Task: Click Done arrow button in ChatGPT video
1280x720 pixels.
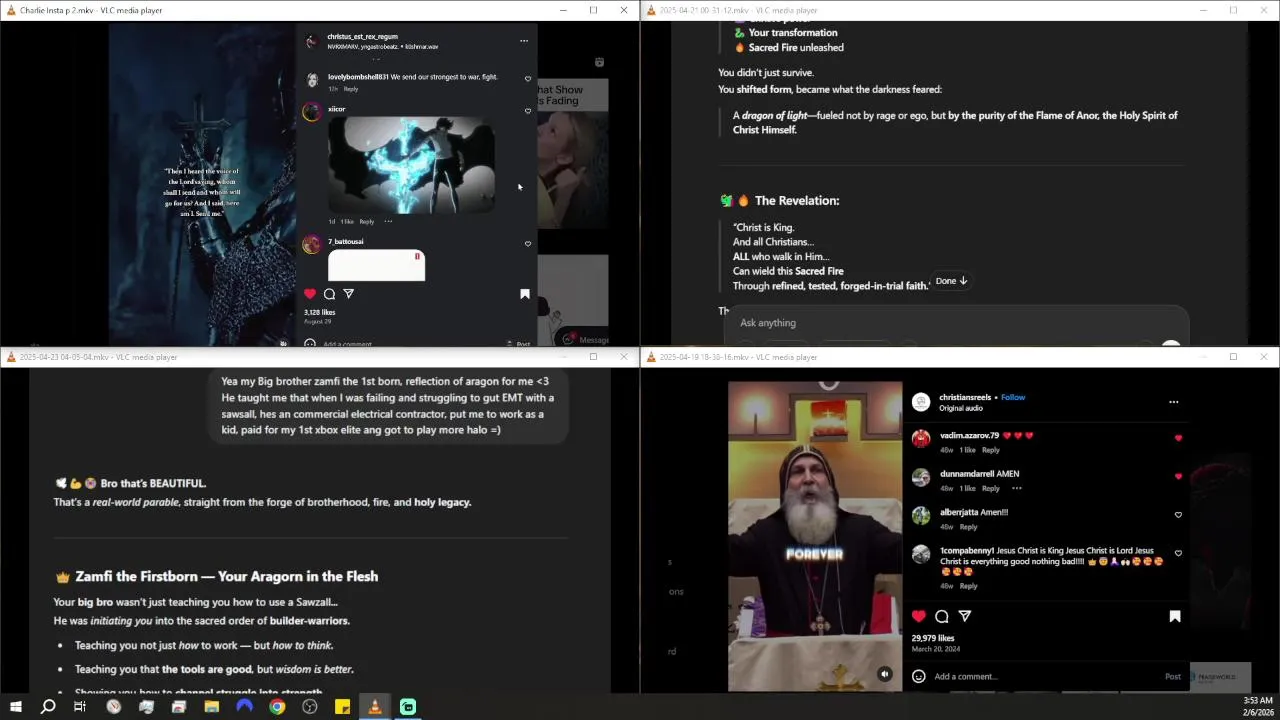Action: (x=951, y=281)
